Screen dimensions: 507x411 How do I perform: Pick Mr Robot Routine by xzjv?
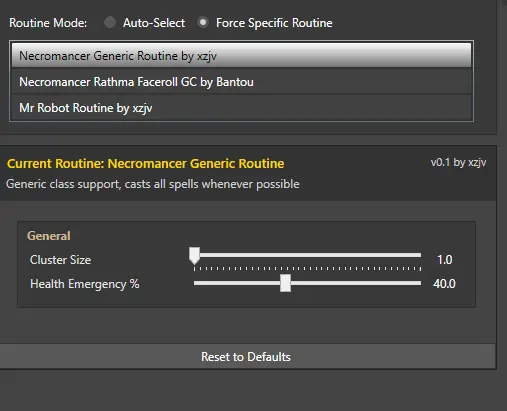click(241, 108)
